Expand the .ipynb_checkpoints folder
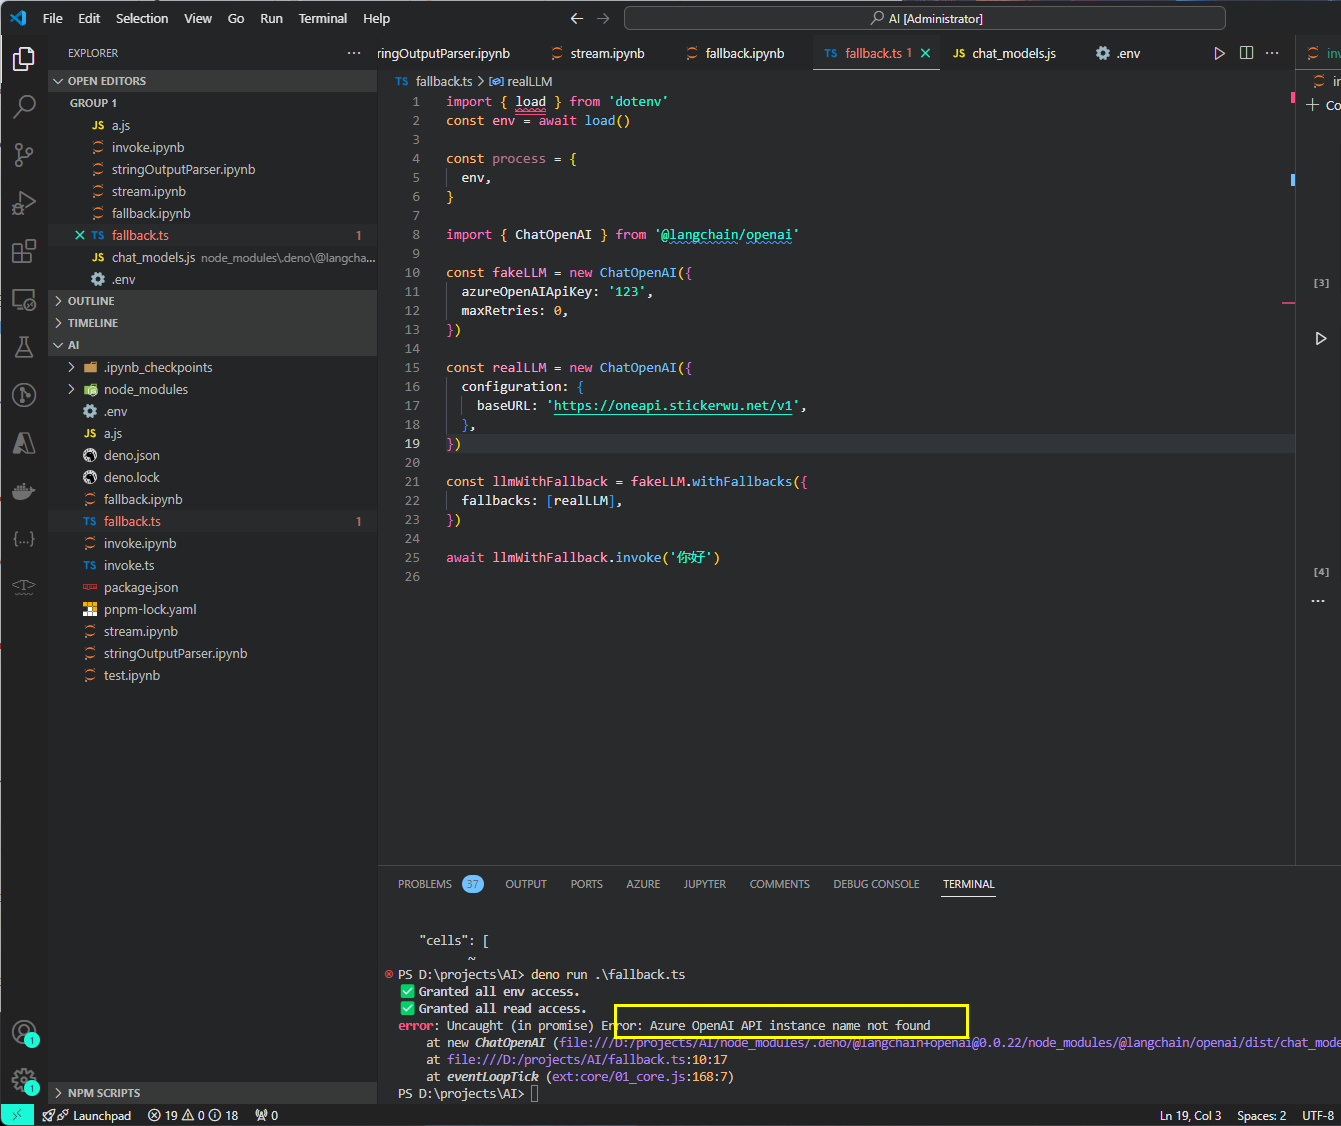This screenshot has width=1341, height=1126. (212, 367)
